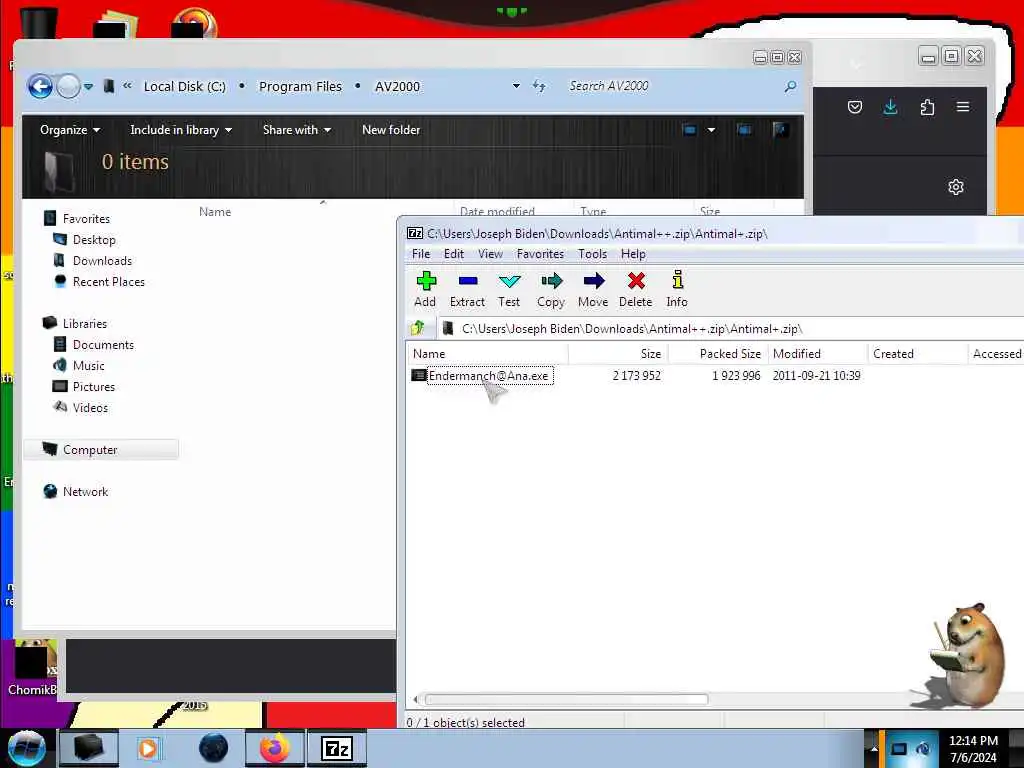Open Desktop in the navigation pane
This screenshot has height=768, width=1024.
94,240
